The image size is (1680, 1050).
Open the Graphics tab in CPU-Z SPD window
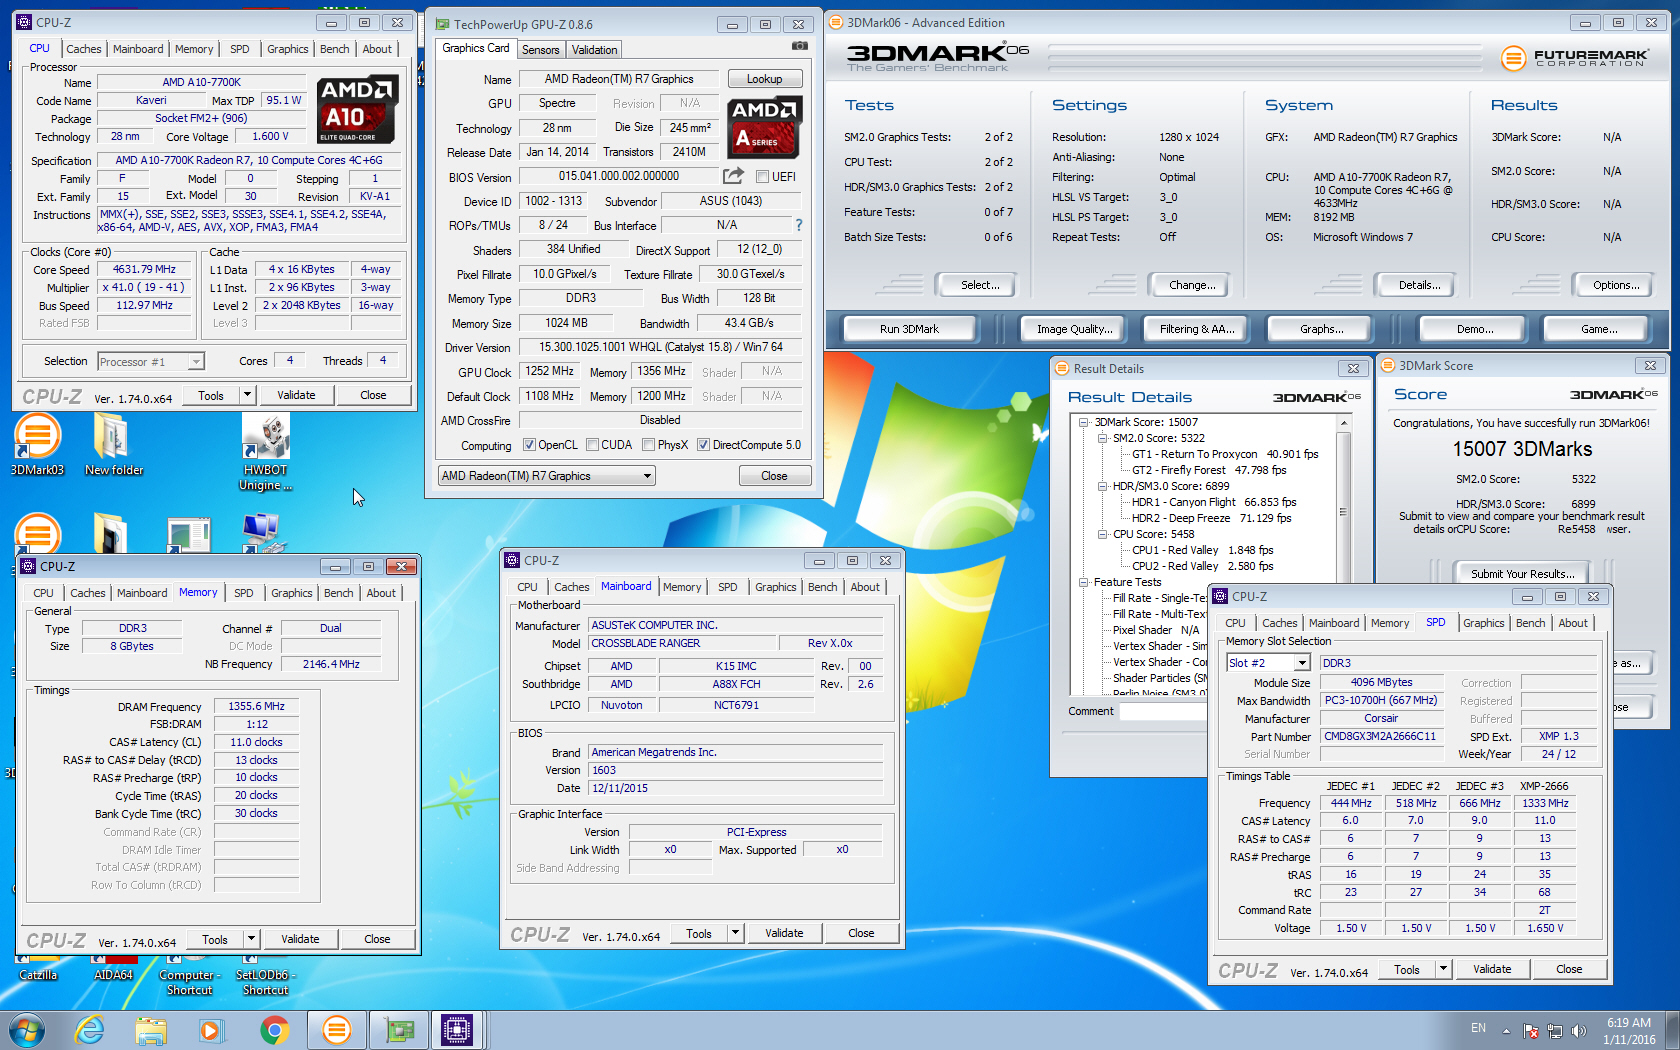point(1483,623)
